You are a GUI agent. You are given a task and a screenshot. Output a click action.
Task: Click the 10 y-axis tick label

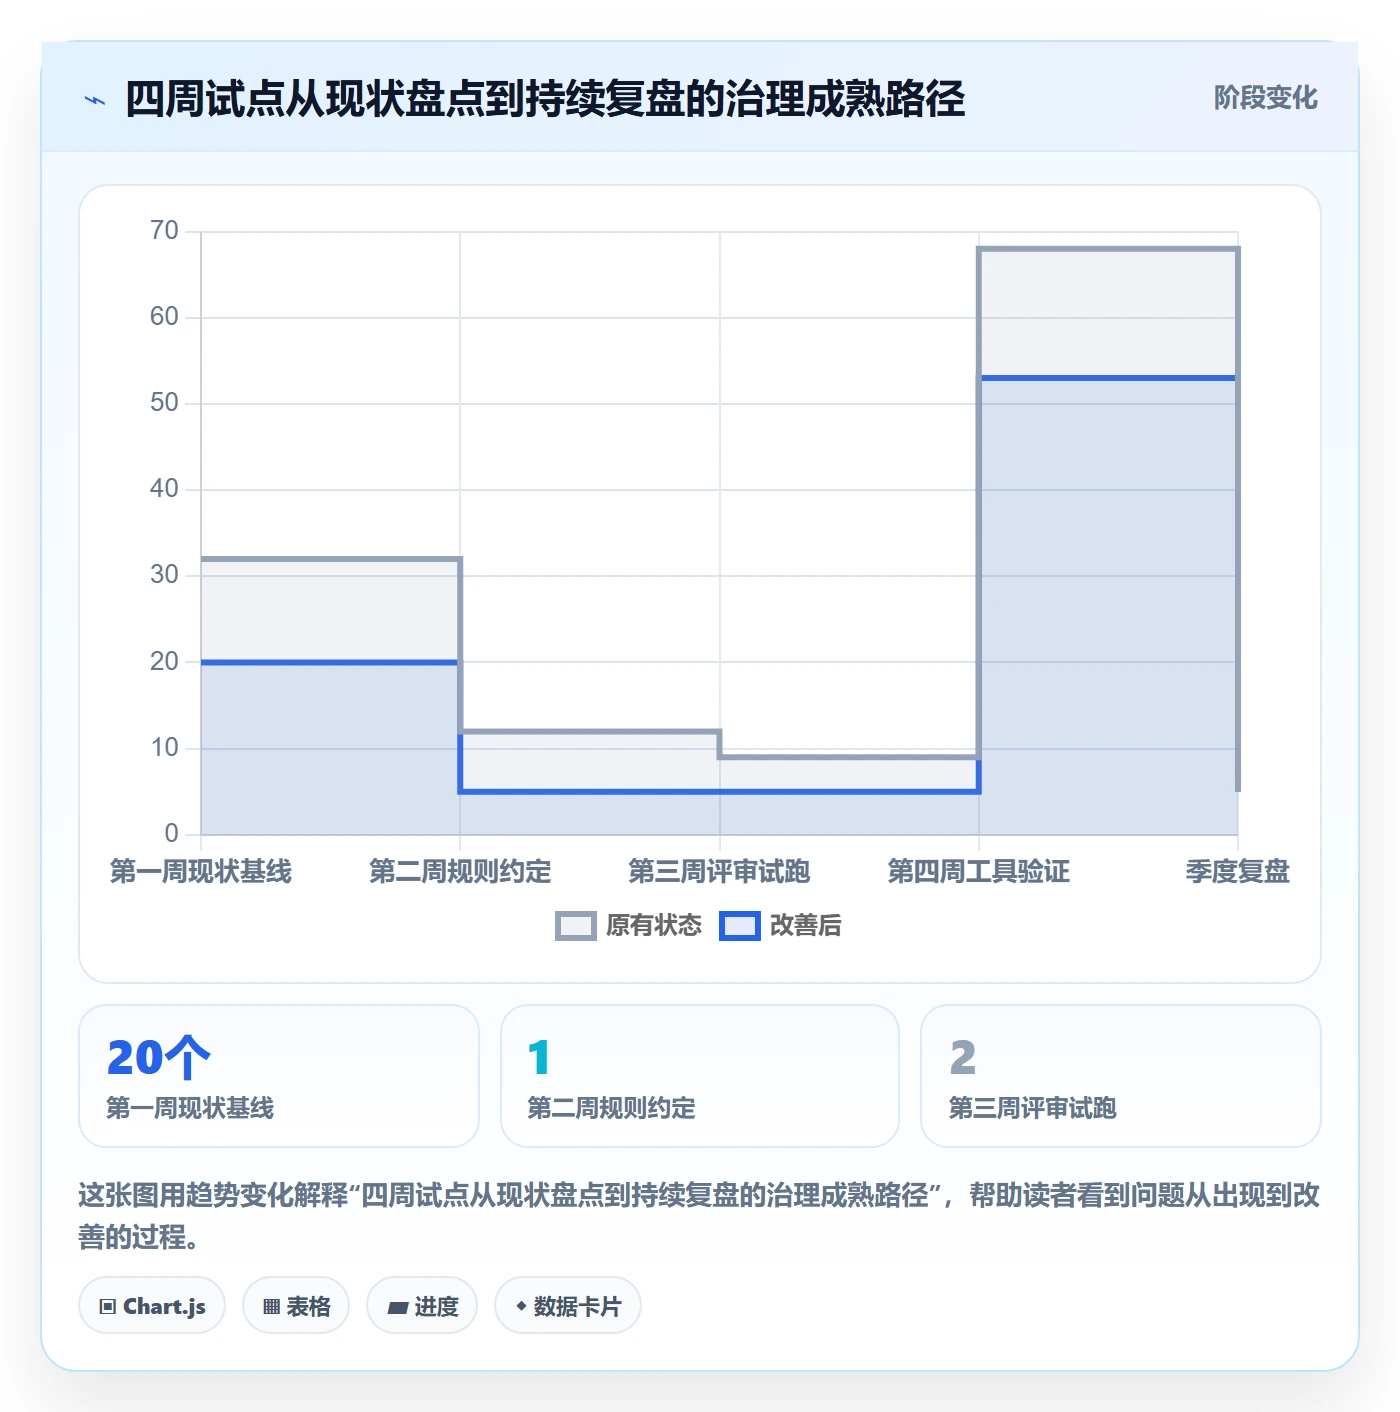[x=164, y=748]
